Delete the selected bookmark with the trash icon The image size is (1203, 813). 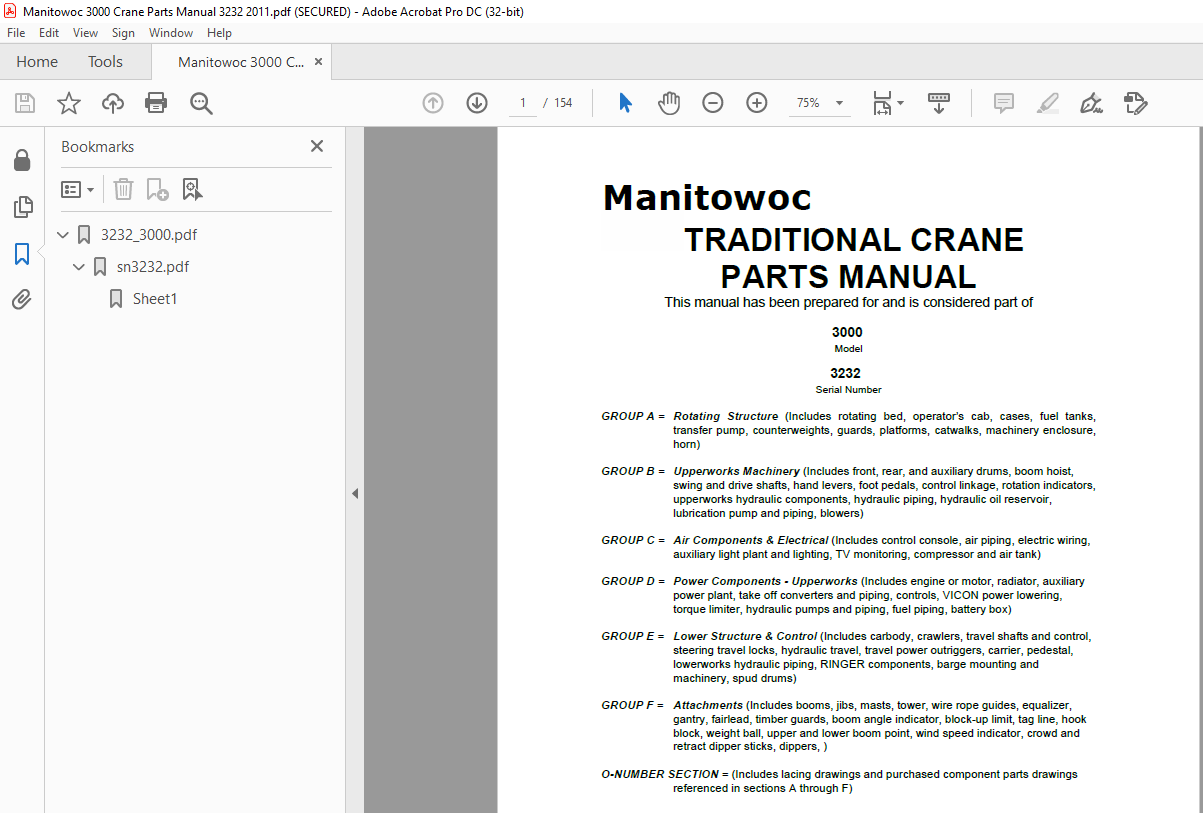pyautogui.click(x=123, y=189)
